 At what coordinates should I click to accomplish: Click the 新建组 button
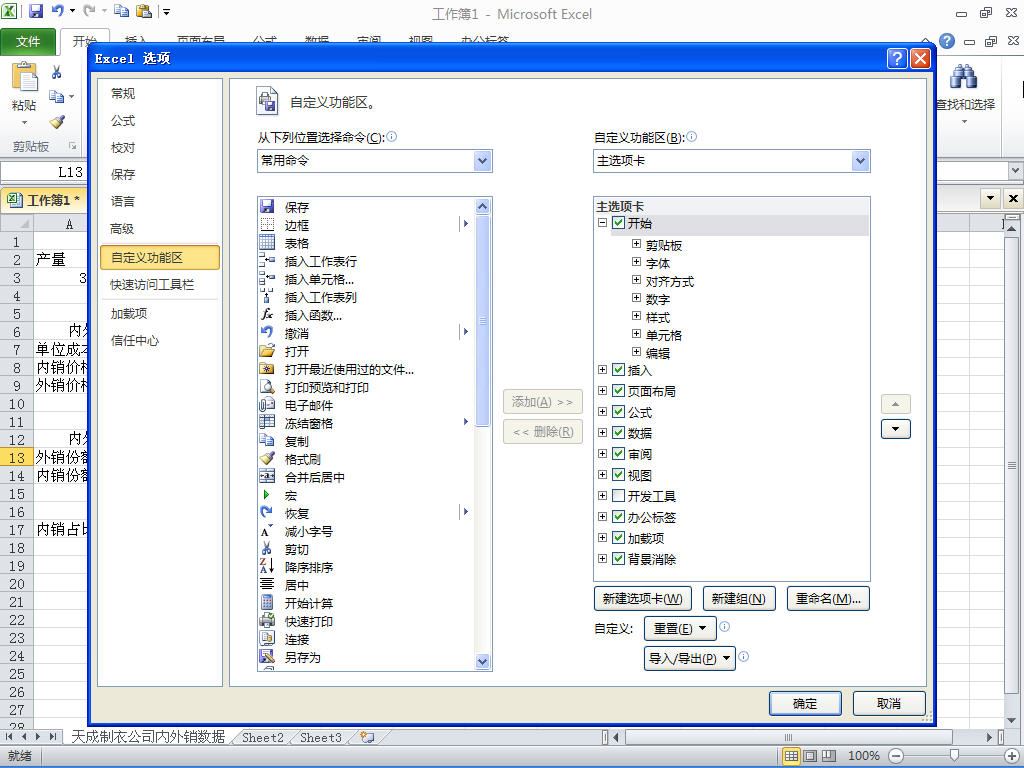tap(739, 598)
